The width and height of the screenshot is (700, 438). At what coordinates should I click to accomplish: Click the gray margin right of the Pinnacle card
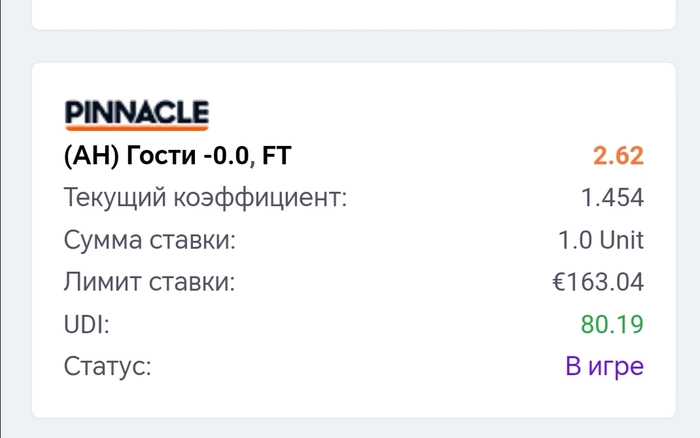pos(688,240)
